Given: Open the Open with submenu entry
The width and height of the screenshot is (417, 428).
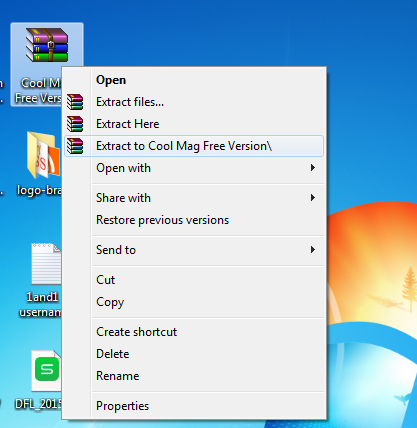Looking at the screenshot, I should pos(193,168).
